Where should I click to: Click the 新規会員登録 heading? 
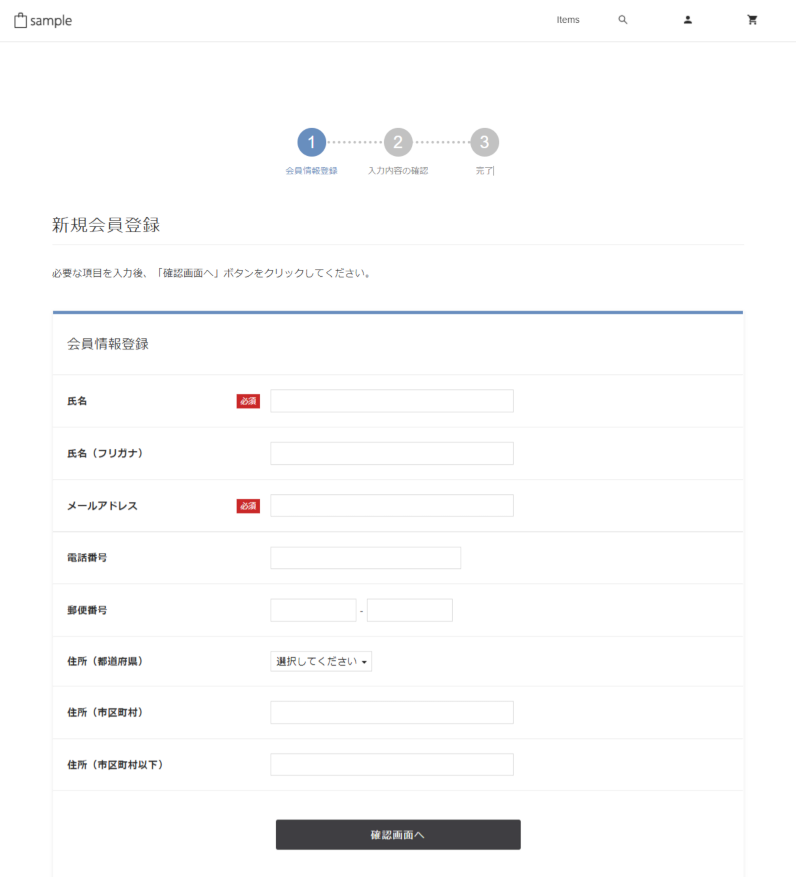106,225
